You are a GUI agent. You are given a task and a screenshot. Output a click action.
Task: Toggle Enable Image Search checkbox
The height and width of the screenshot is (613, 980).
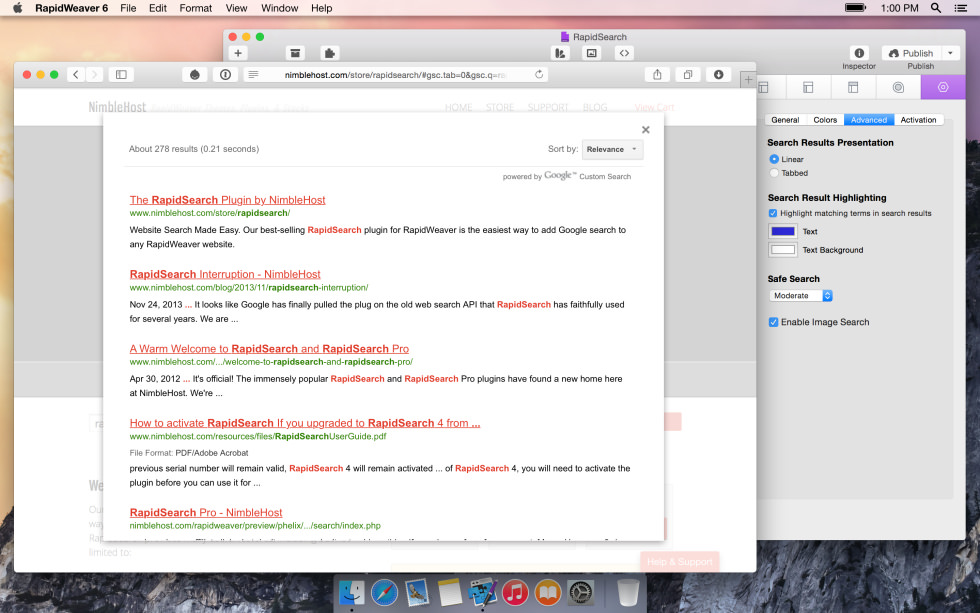point(774,322)
